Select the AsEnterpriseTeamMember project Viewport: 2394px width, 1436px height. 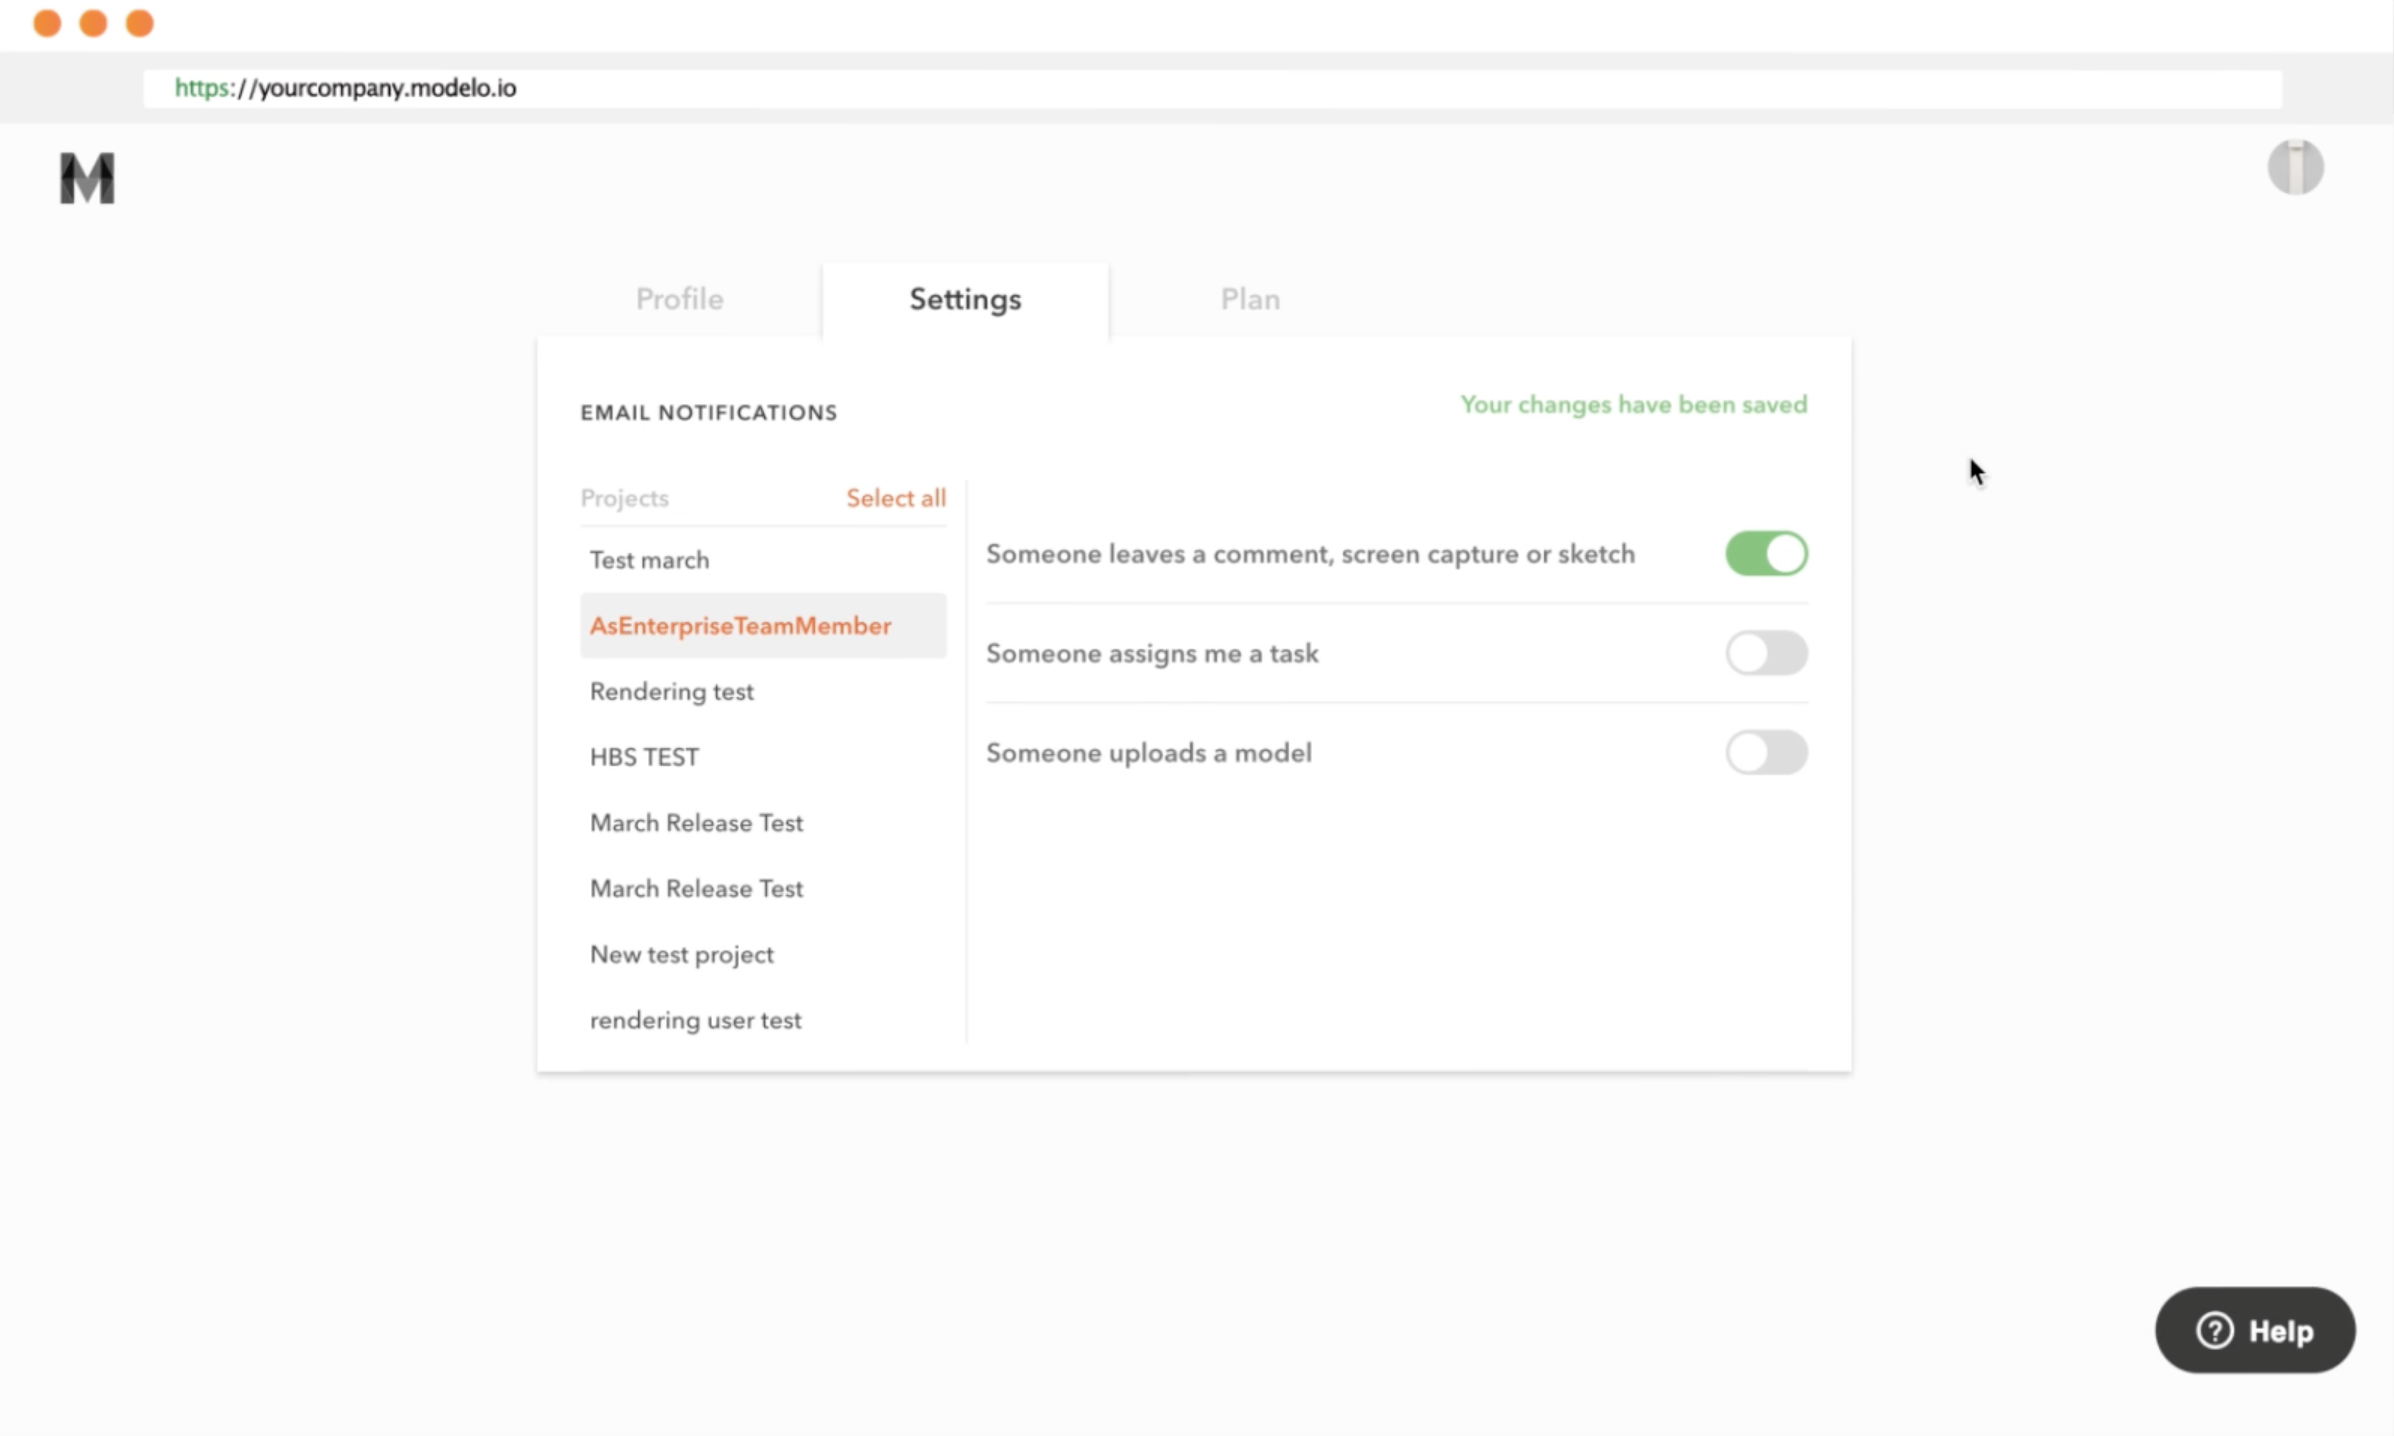[740, 626]
